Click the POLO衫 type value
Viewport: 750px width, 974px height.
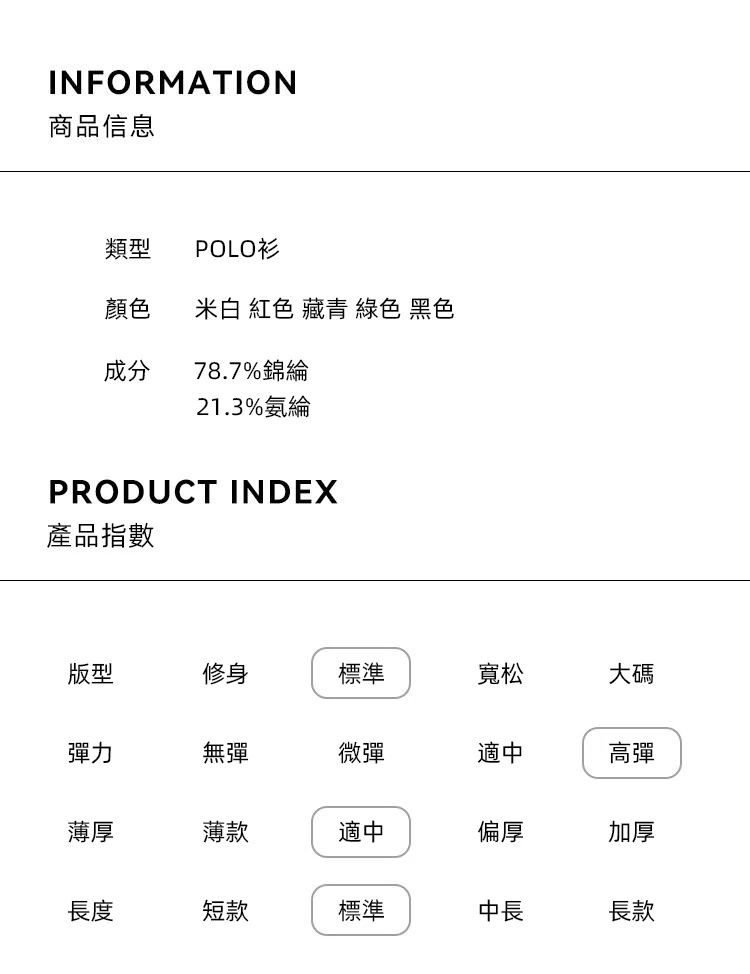[x=237, y=249]
